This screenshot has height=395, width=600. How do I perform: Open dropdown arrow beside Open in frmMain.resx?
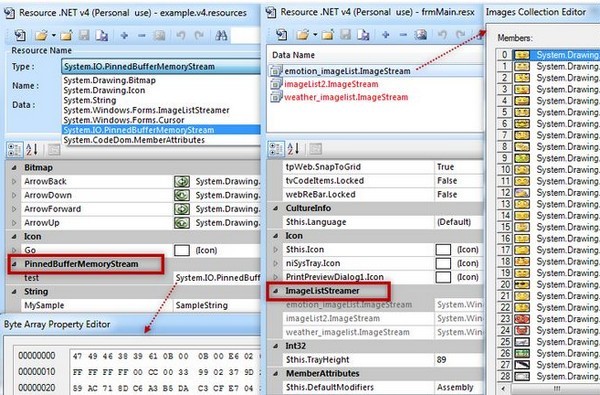315,35
